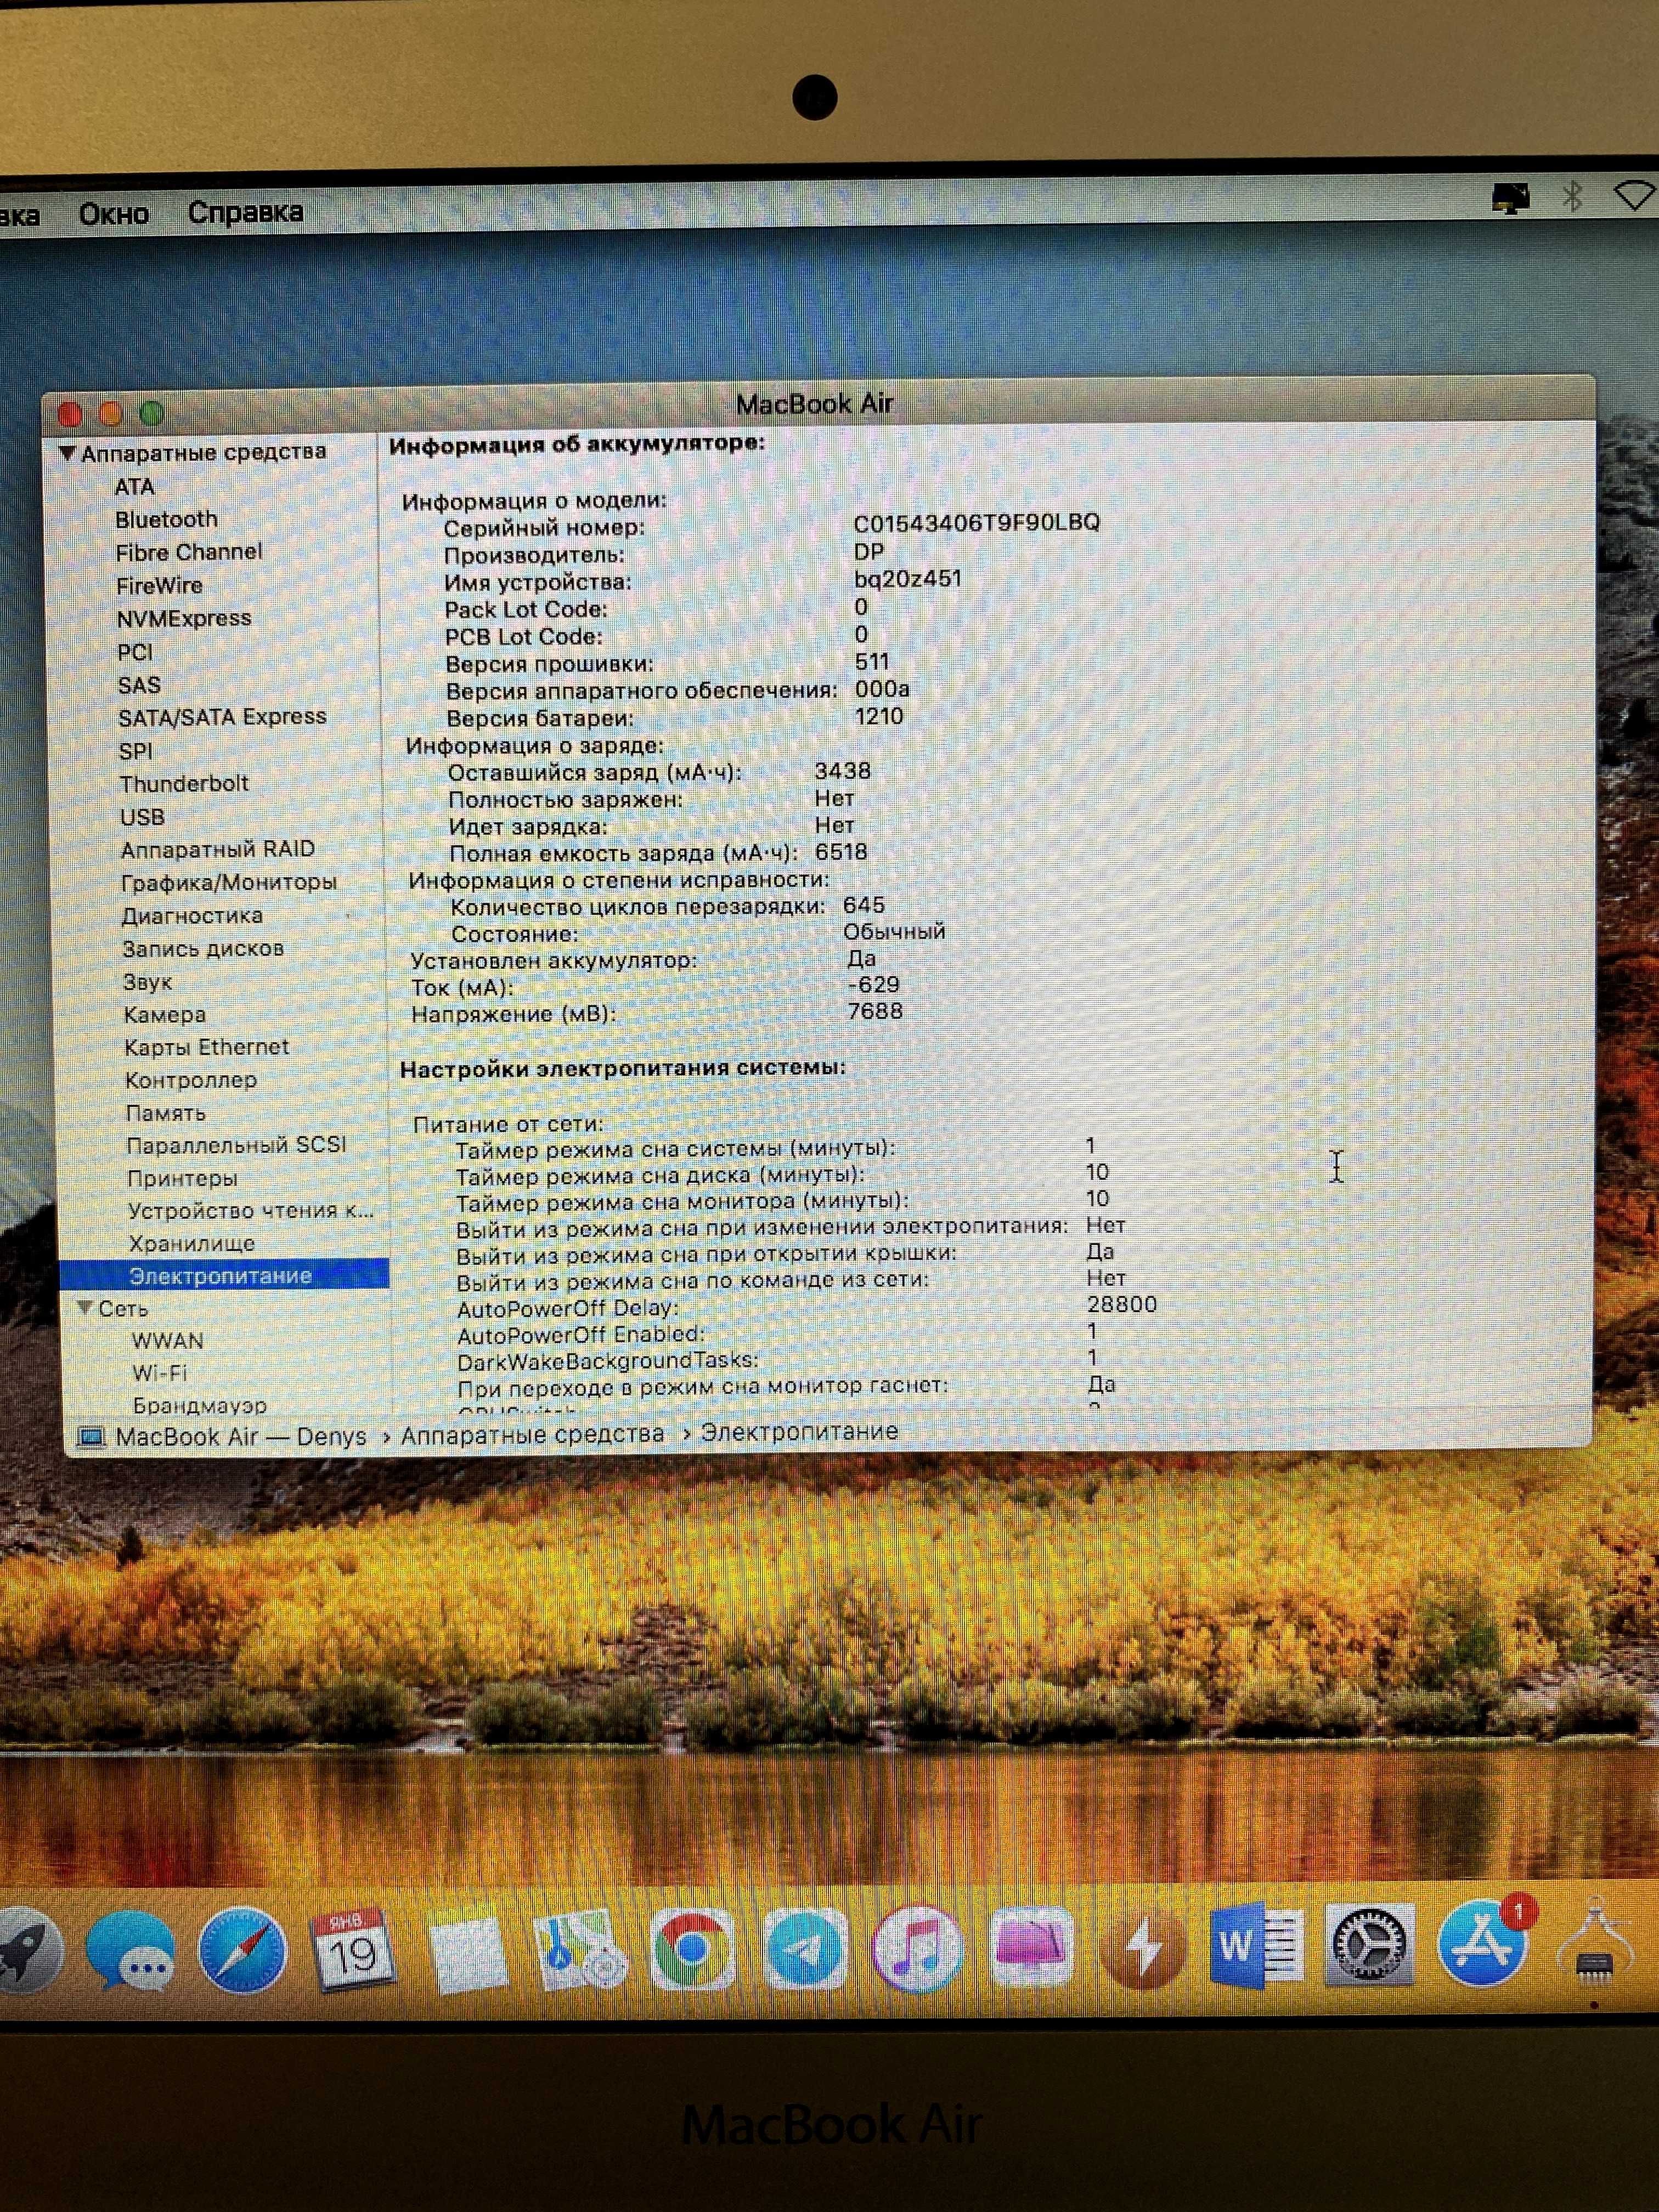Select SATA/SATA Express in the sidebar
Image resolution: width=1659 pixels, height=2212 pixels.
222,717
